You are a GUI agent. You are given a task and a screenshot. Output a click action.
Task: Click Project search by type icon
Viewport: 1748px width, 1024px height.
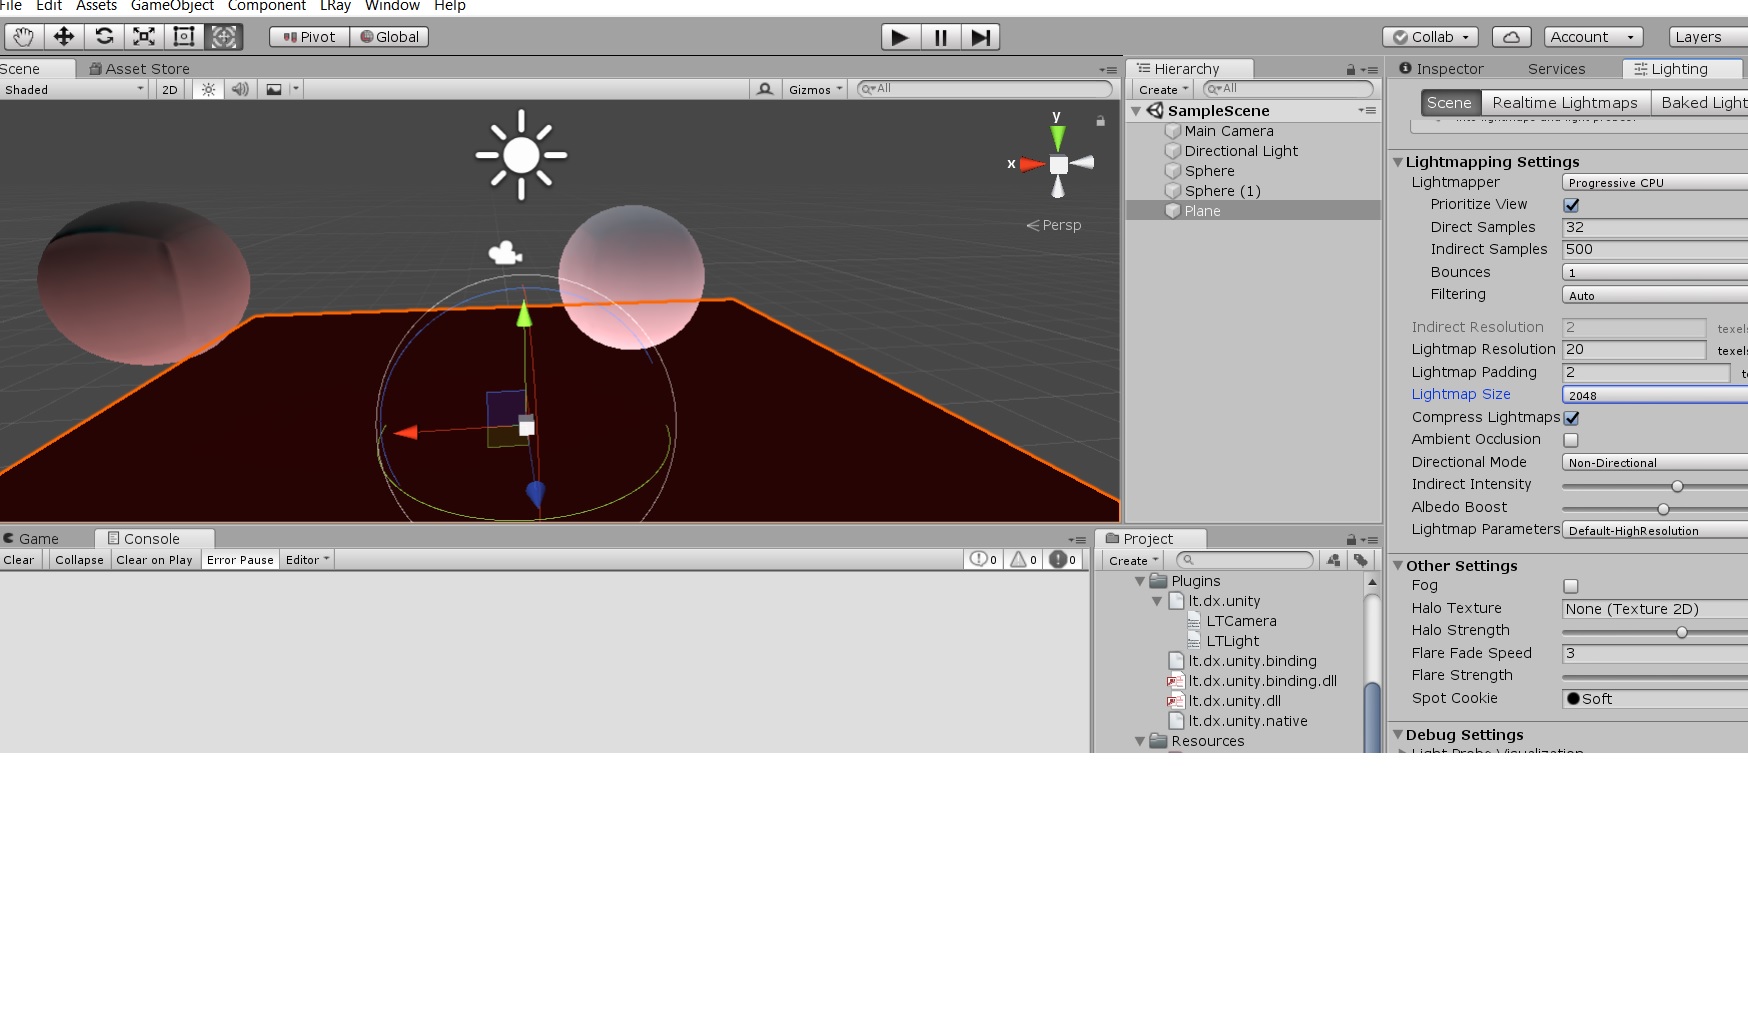(1333, 561)
